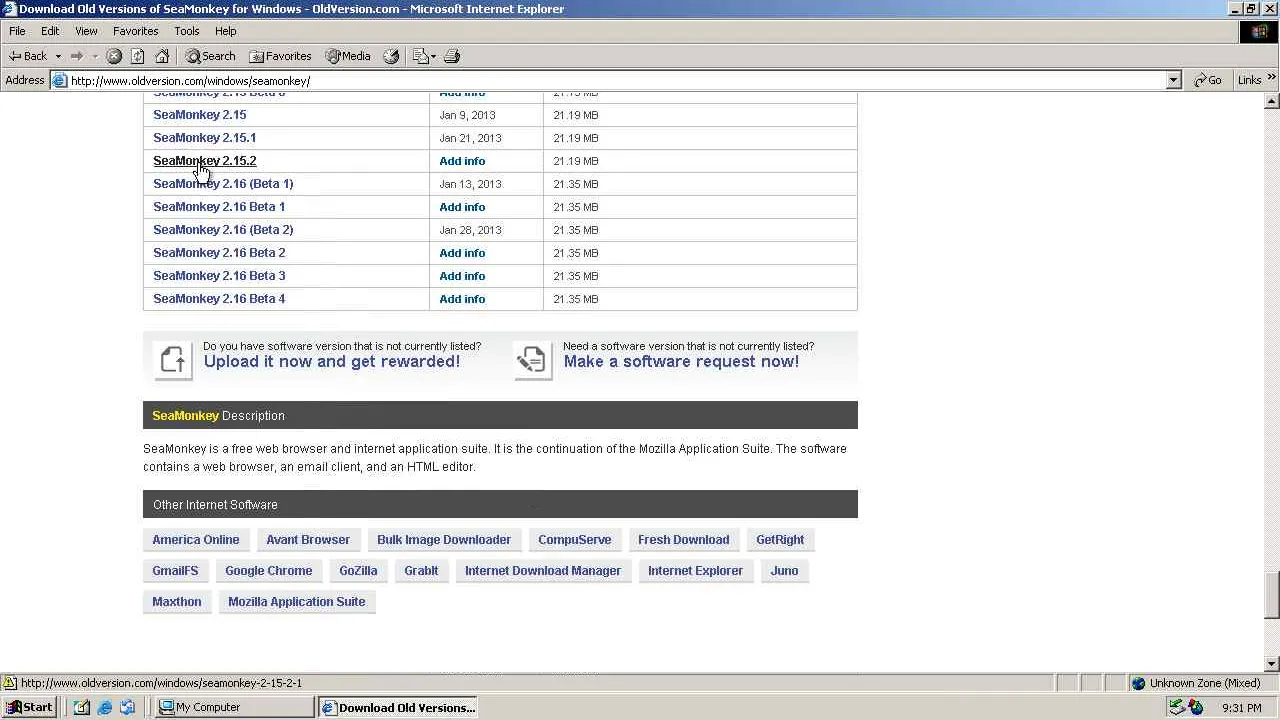Image resolution: width=1280 pixels, height=720 pixels.
Task: Click the vertical scrollbar down arrow
Action: click(1272, 664)
